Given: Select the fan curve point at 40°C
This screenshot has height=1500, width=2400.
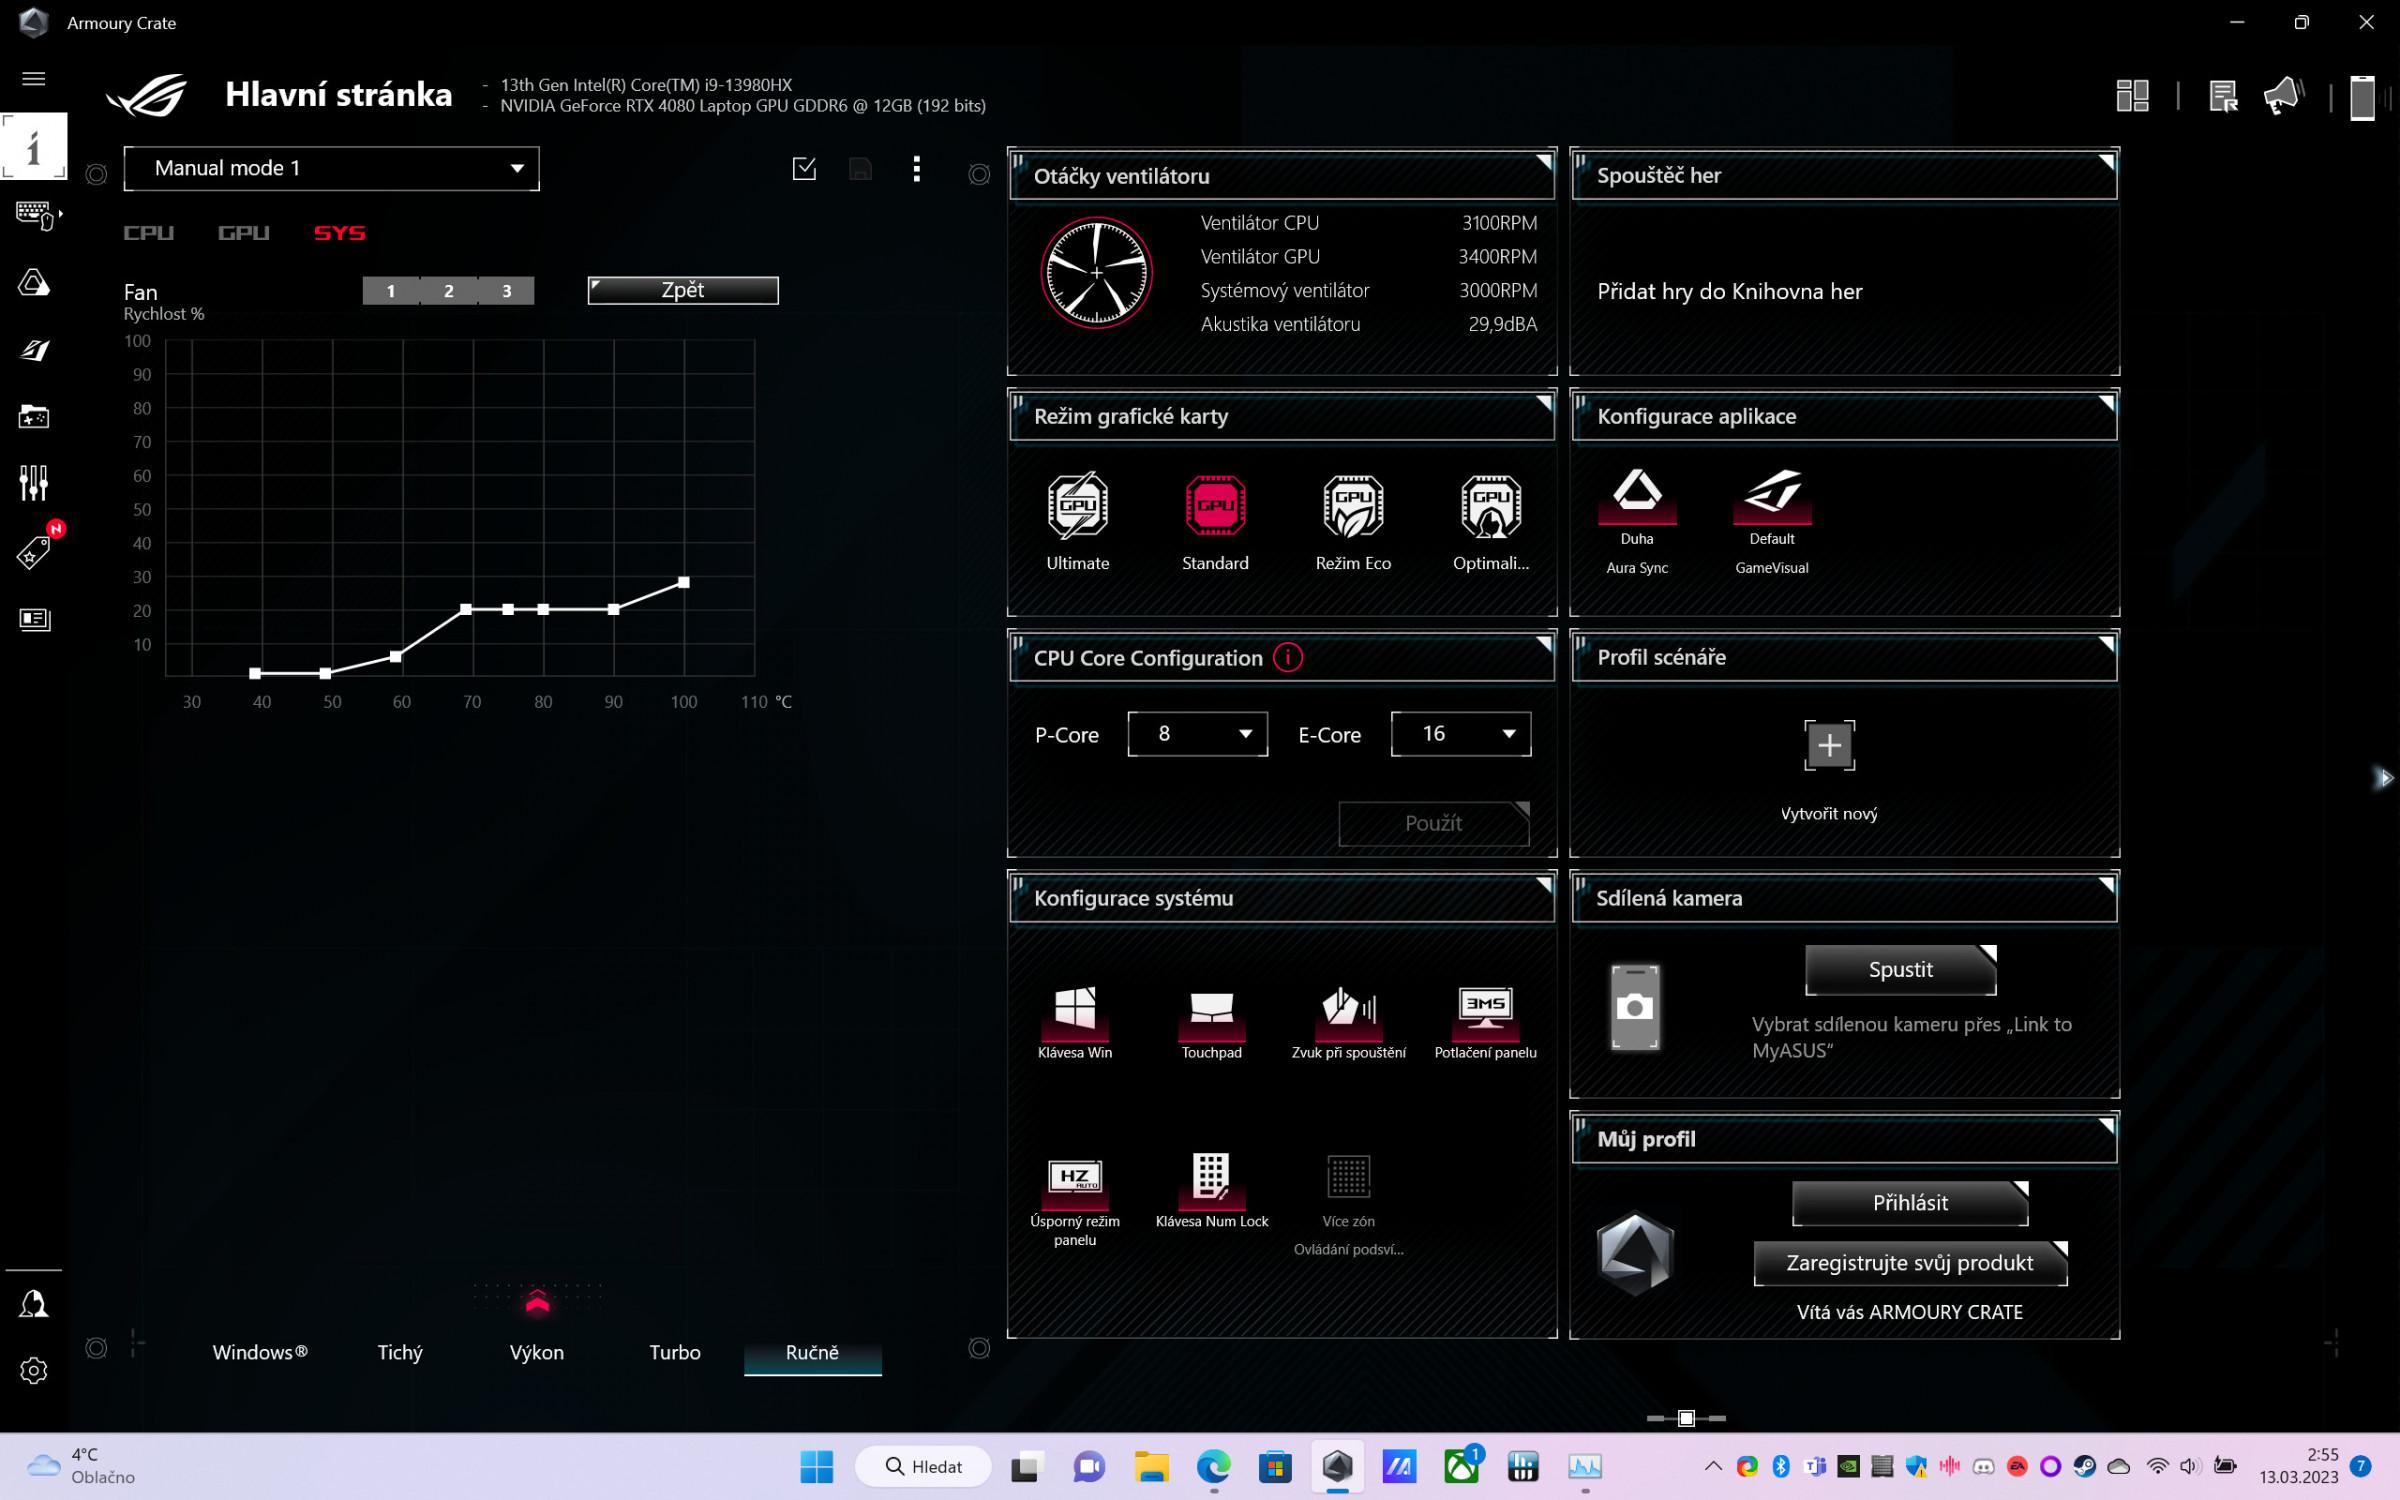Looking at the screenshot, I should point(255,674).
